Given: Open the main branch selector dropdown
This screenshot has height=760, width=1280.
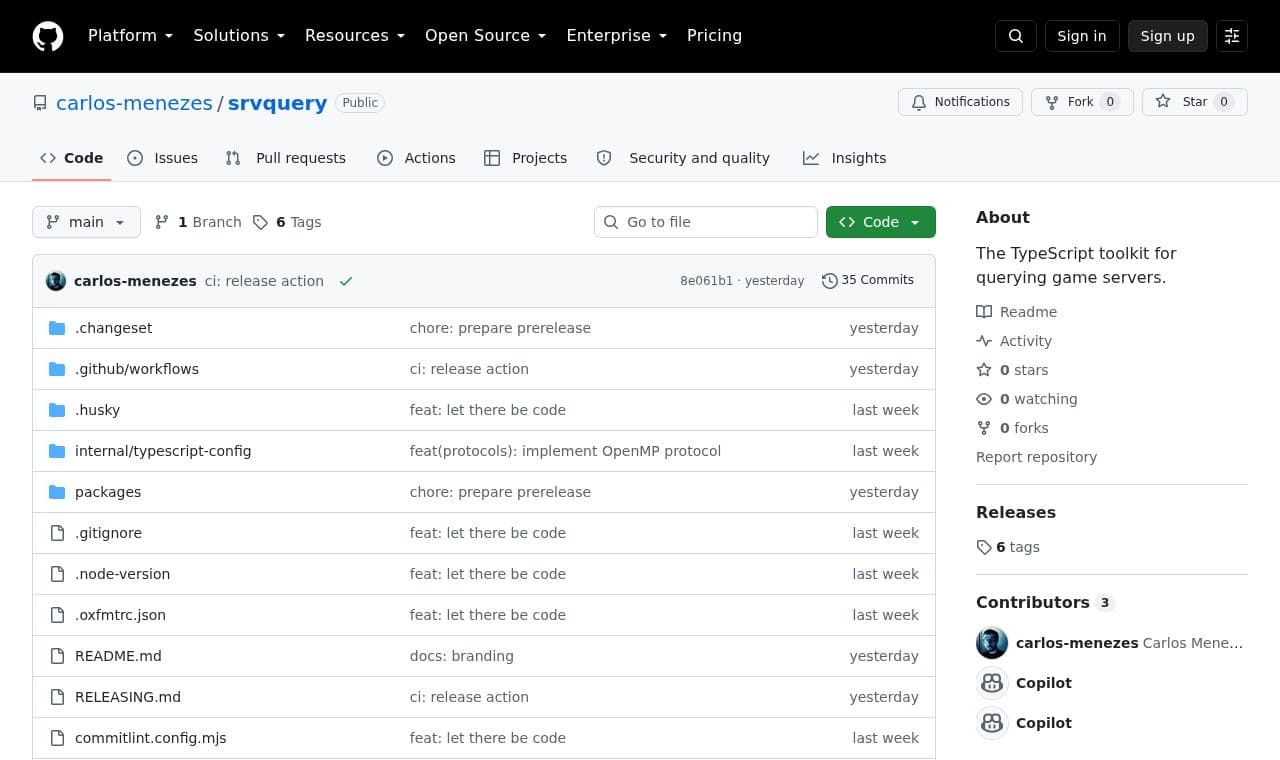Looking at the screenshot, I should (x=86, y=222).
